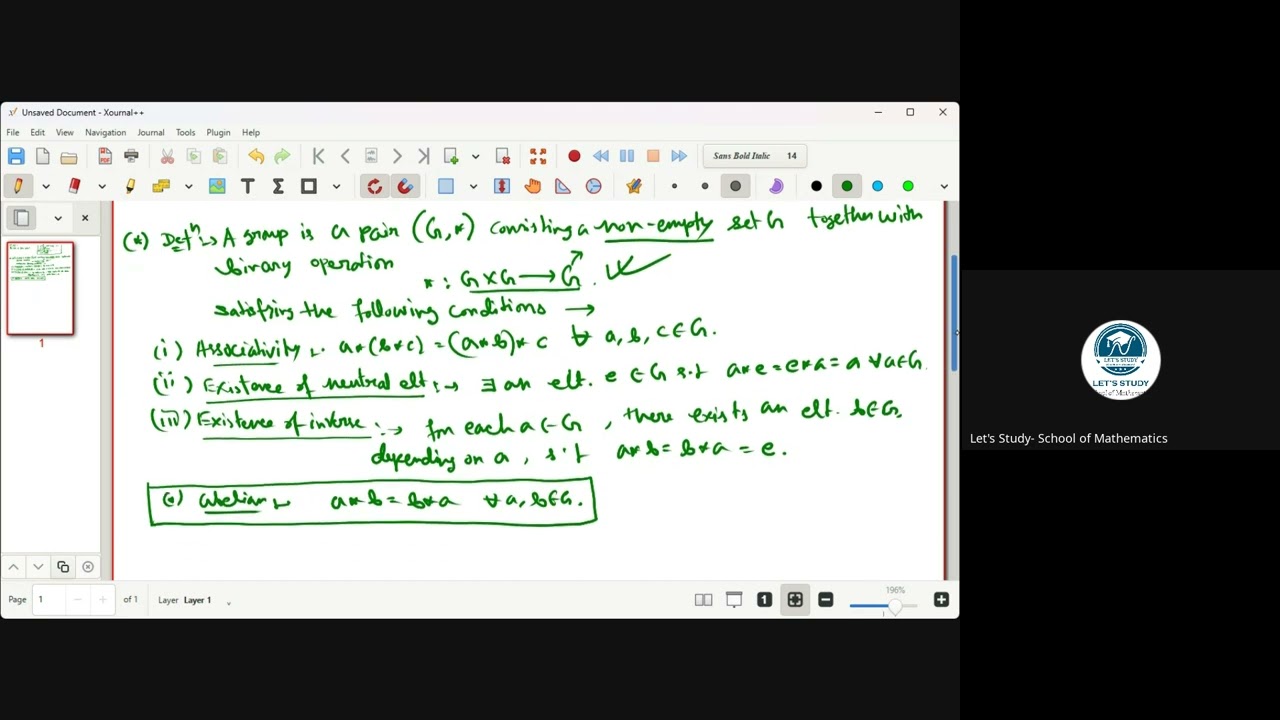The width and height of the screenshot is (1280, 720).
Task: Delete the current page
Action: [x=503, y=156]
